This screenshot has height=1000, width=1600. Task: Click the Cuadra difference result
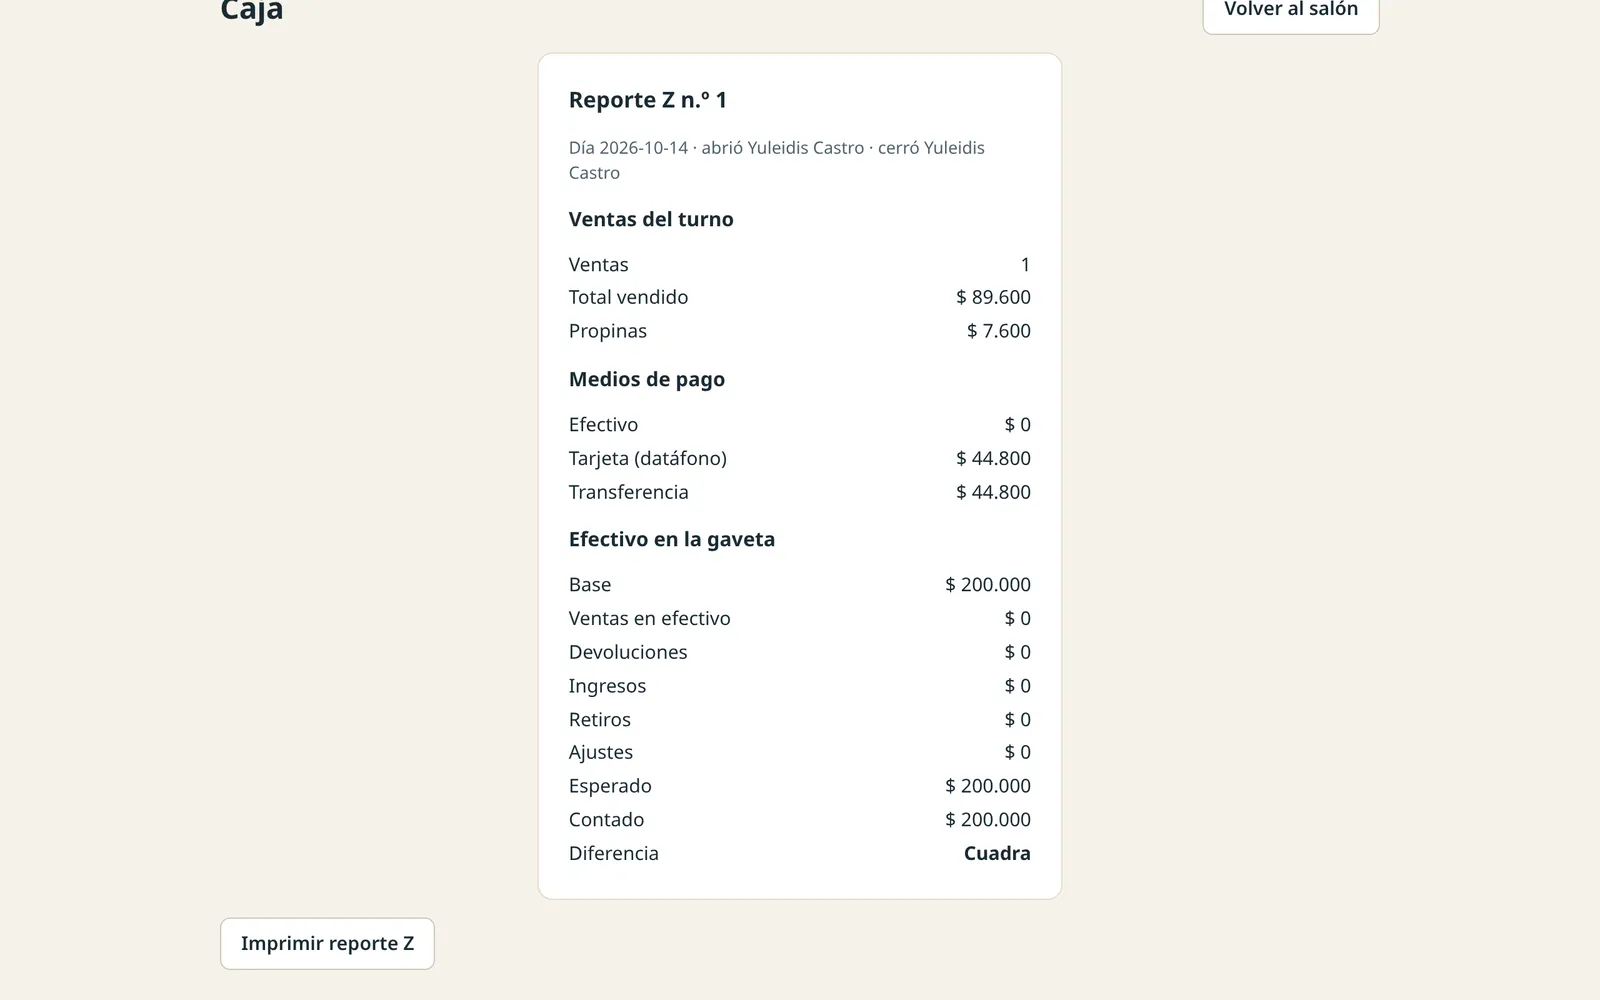[x=997, y=853]
